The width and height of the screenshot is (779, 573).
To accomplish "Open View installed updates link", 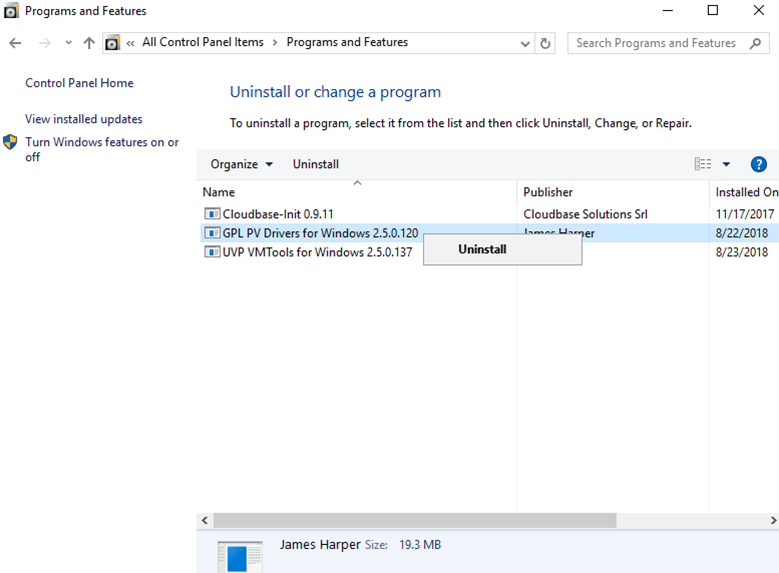I will click(x=84, y=119).
